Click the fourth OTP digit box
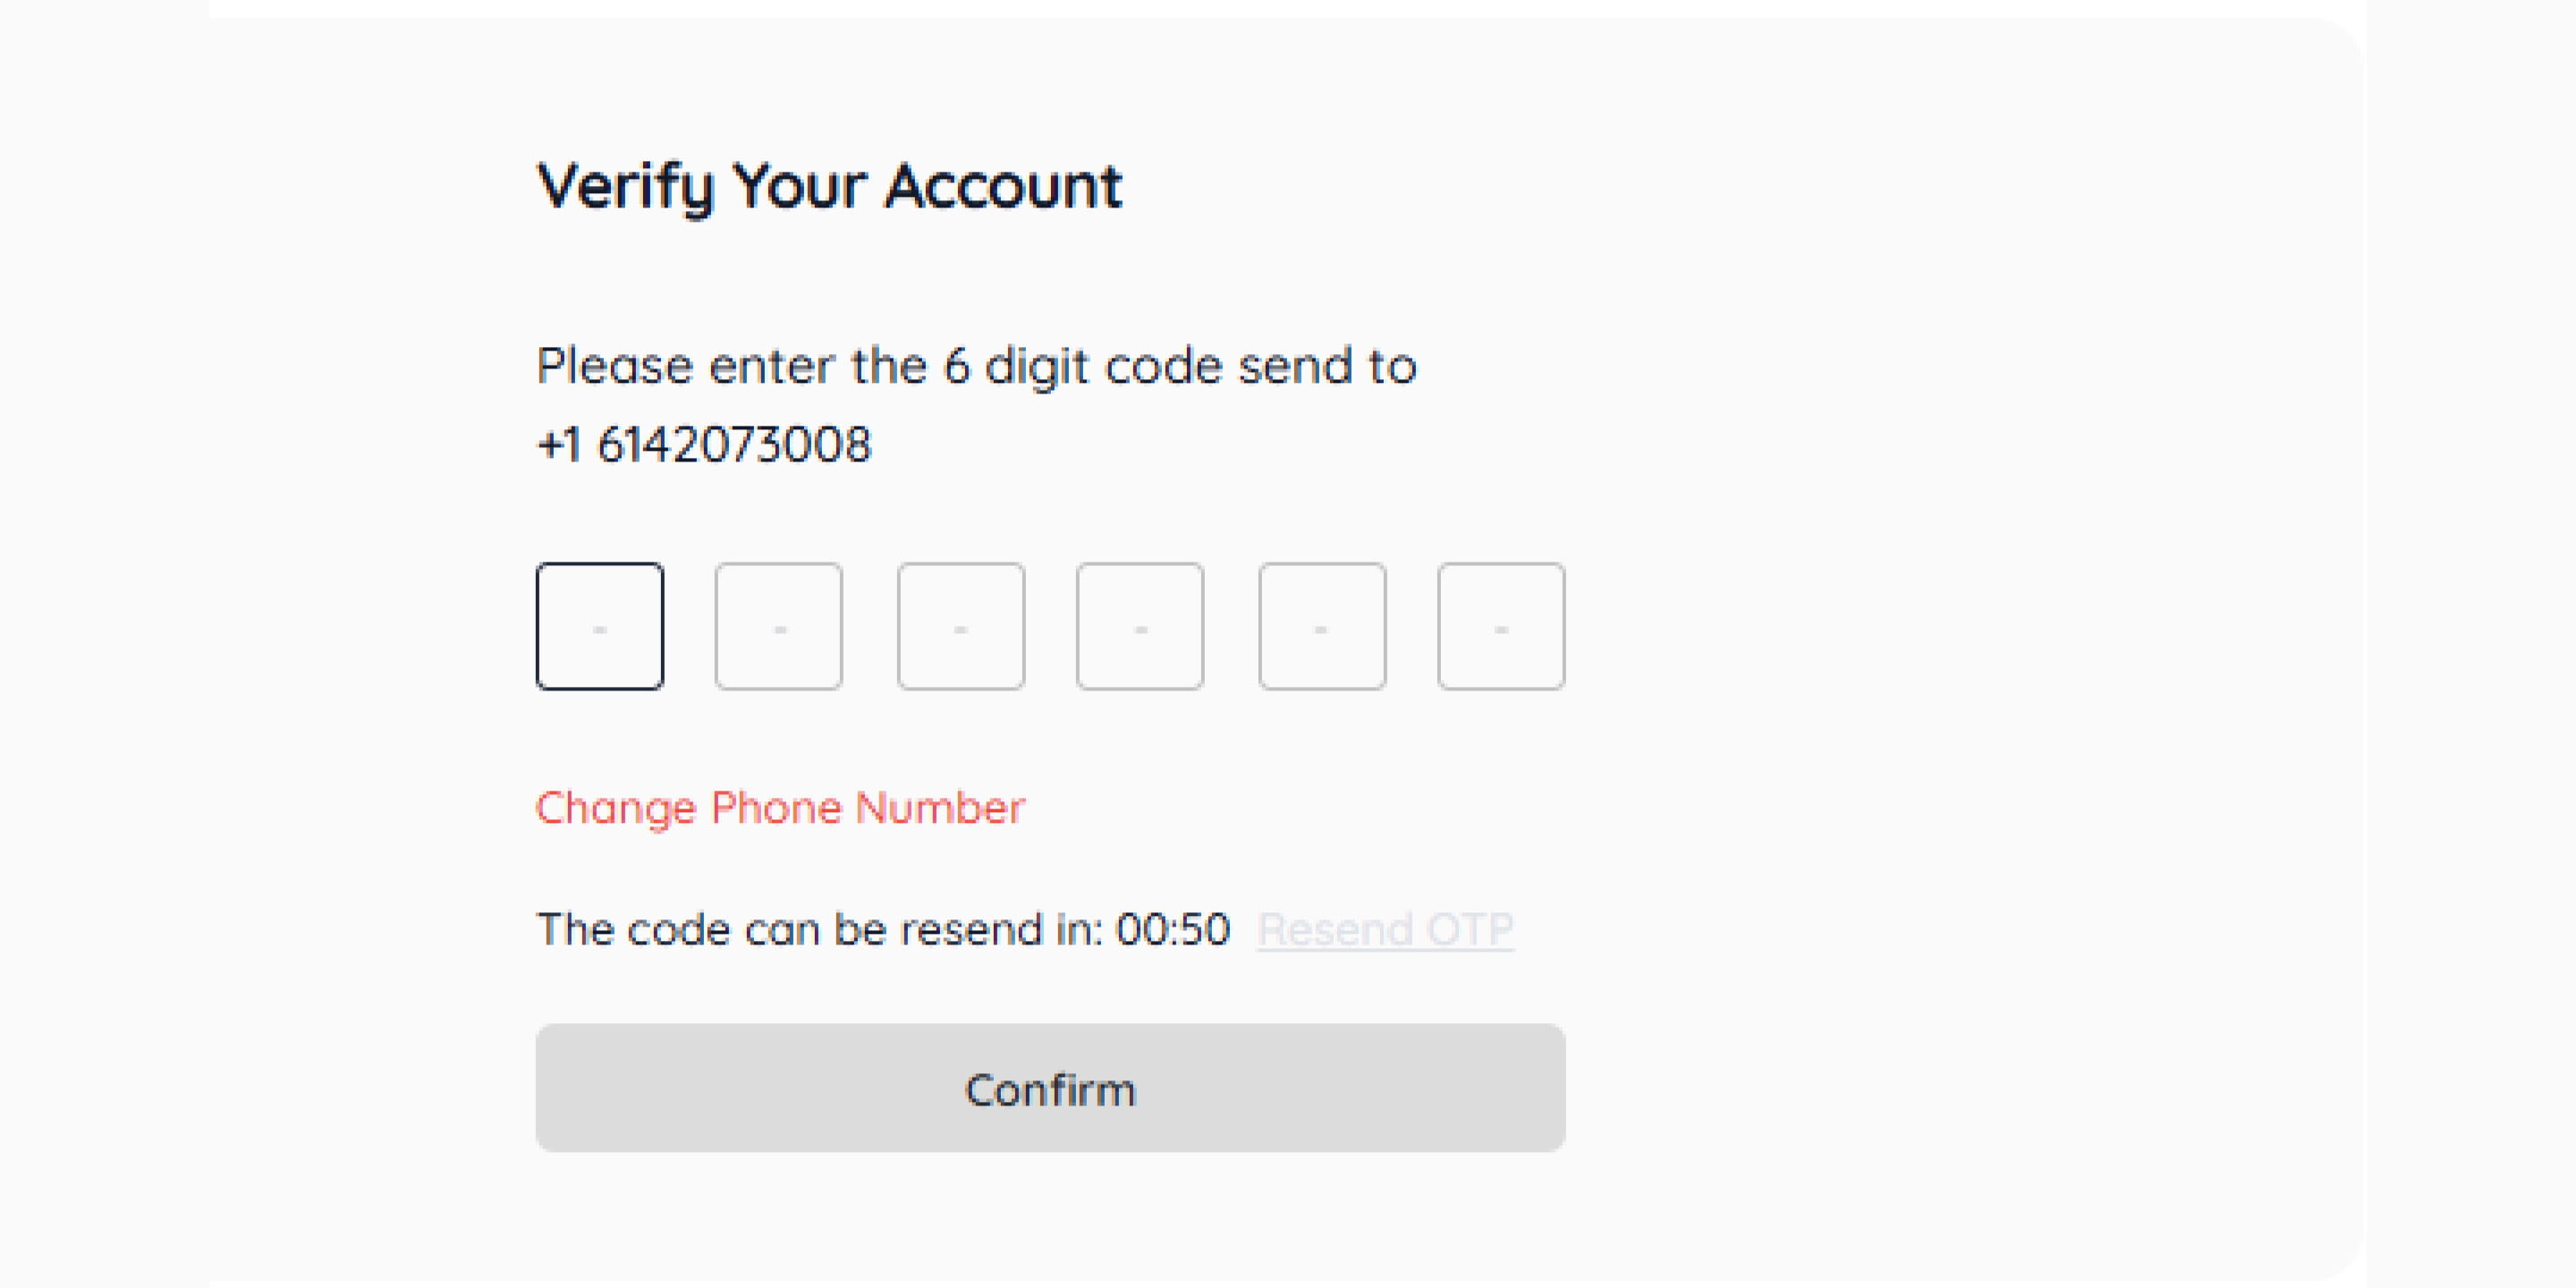 click(1139, 626)
